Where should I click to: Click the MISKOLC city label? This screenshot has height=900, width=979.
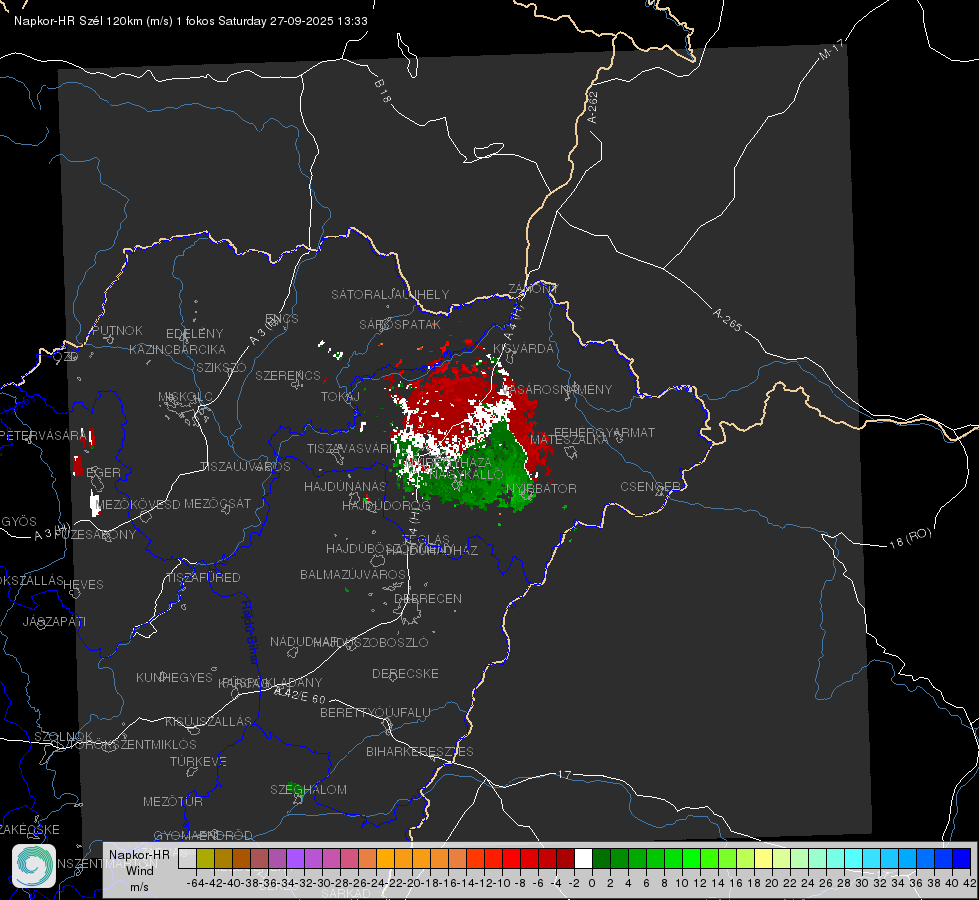185,397
